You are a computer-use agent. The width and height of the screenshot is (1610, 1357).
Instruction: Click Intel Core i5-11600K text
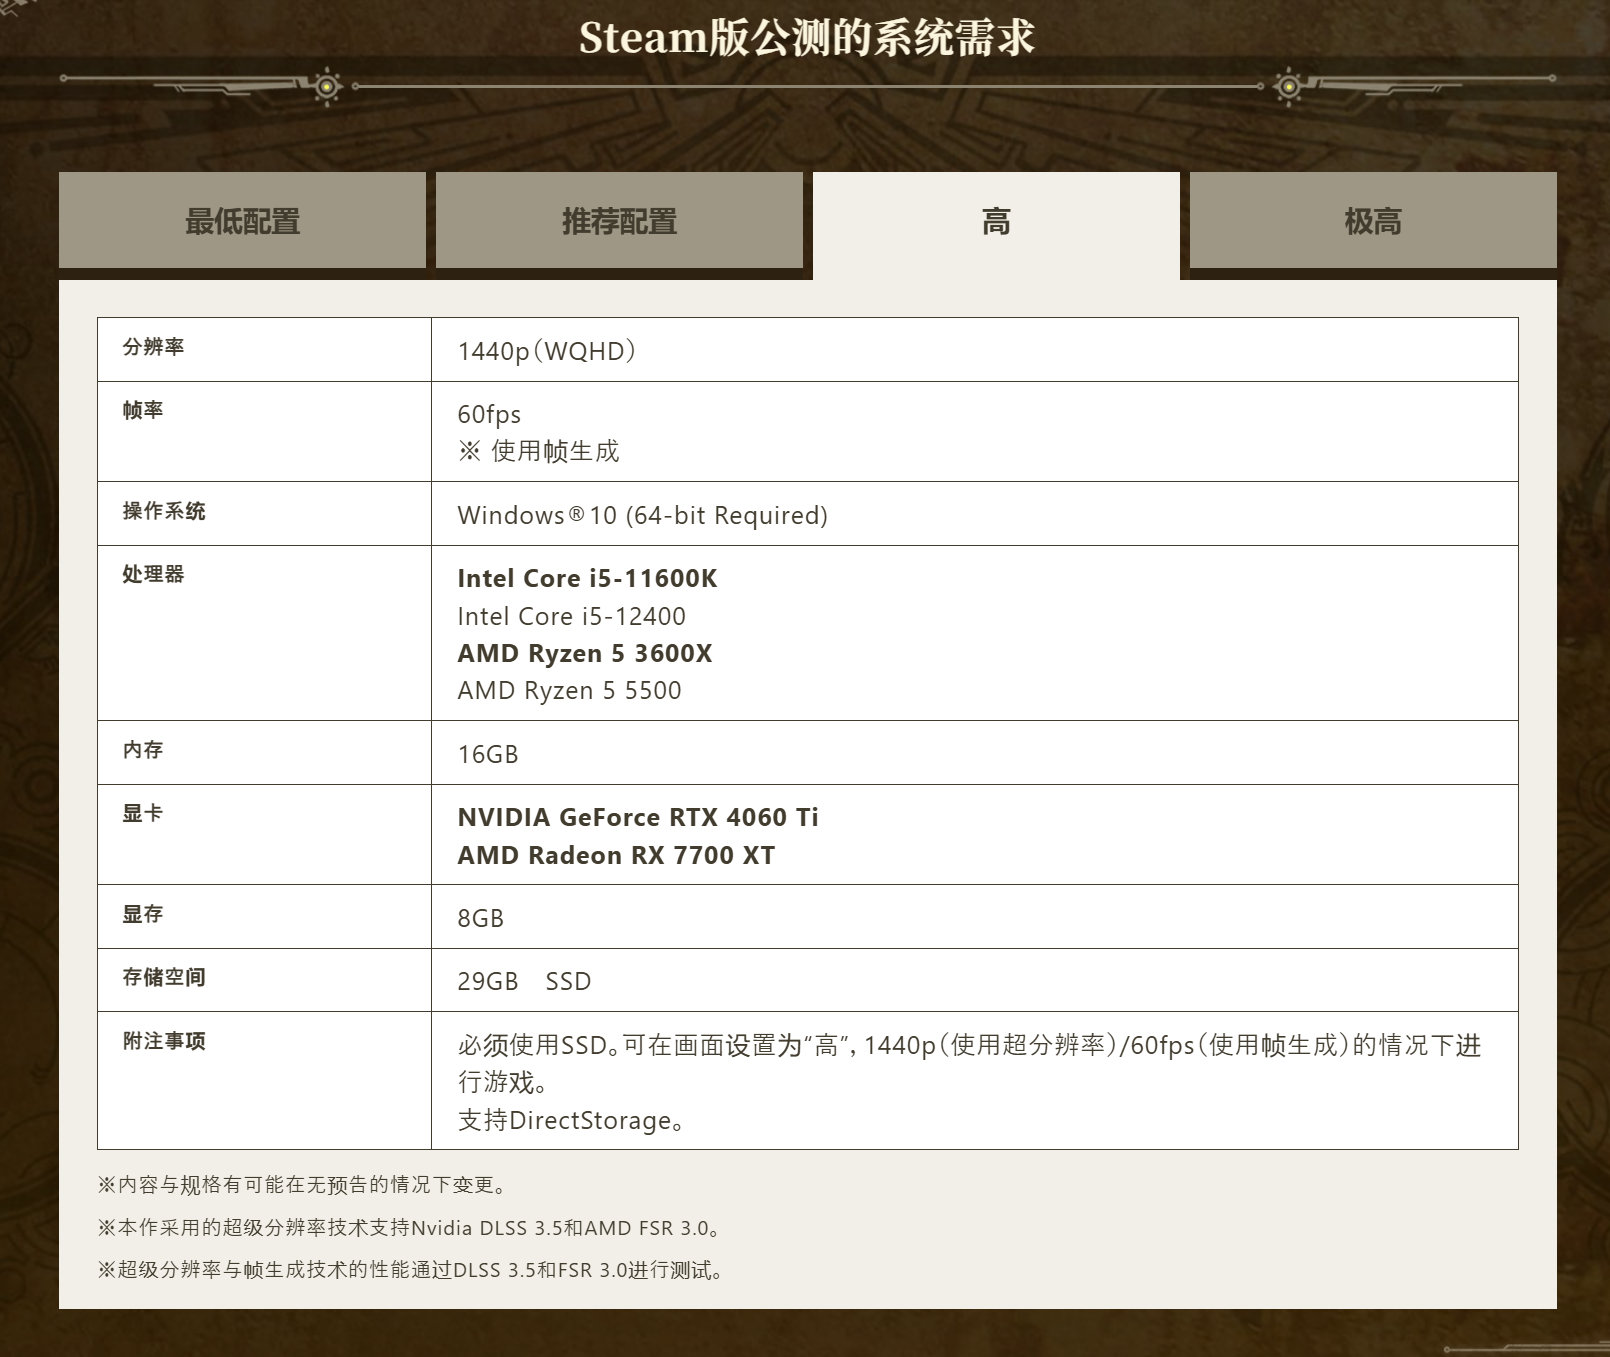587,578
